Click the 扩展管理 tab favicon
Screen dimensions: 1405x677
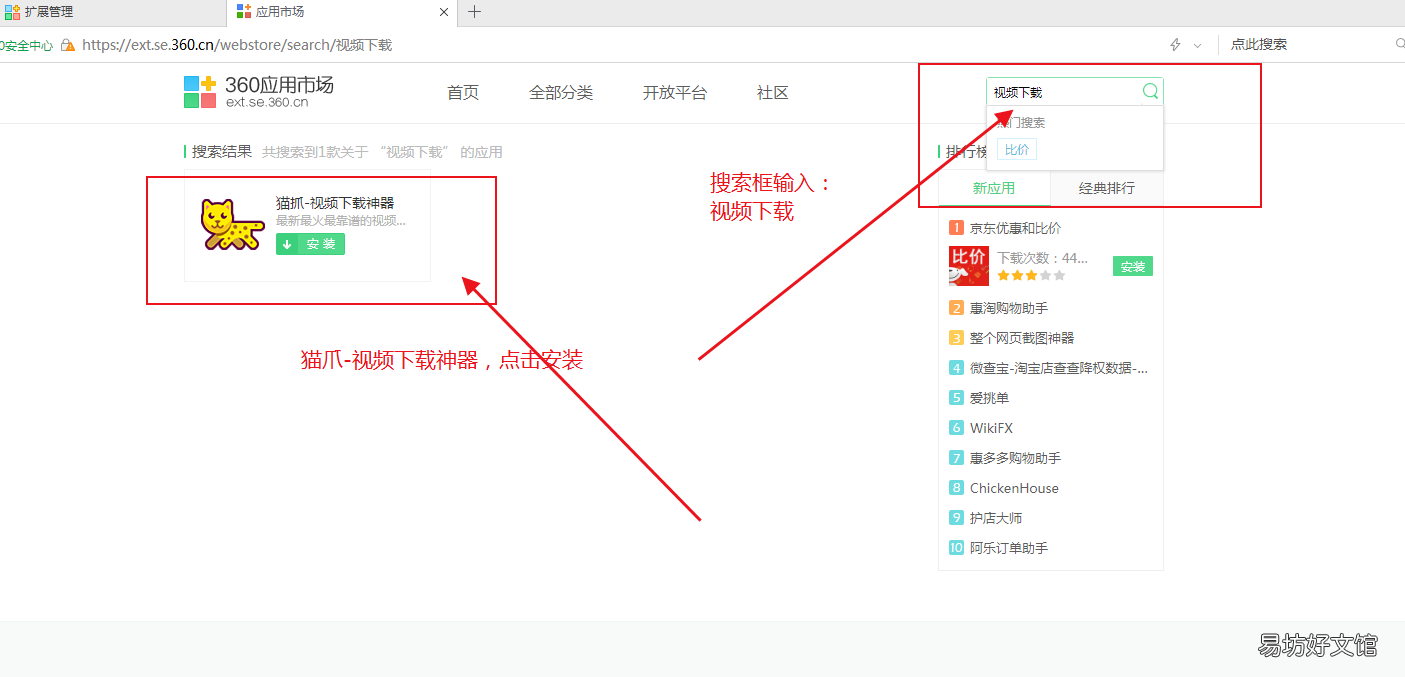[x=12, y=12]
